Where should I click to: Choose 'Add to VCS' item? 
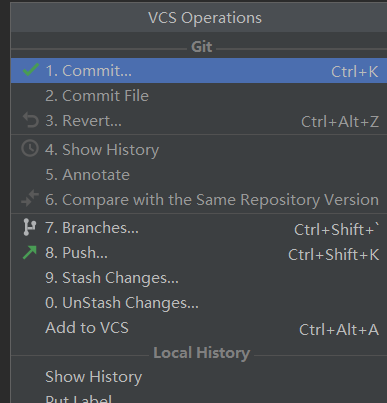tap(199, 328)
